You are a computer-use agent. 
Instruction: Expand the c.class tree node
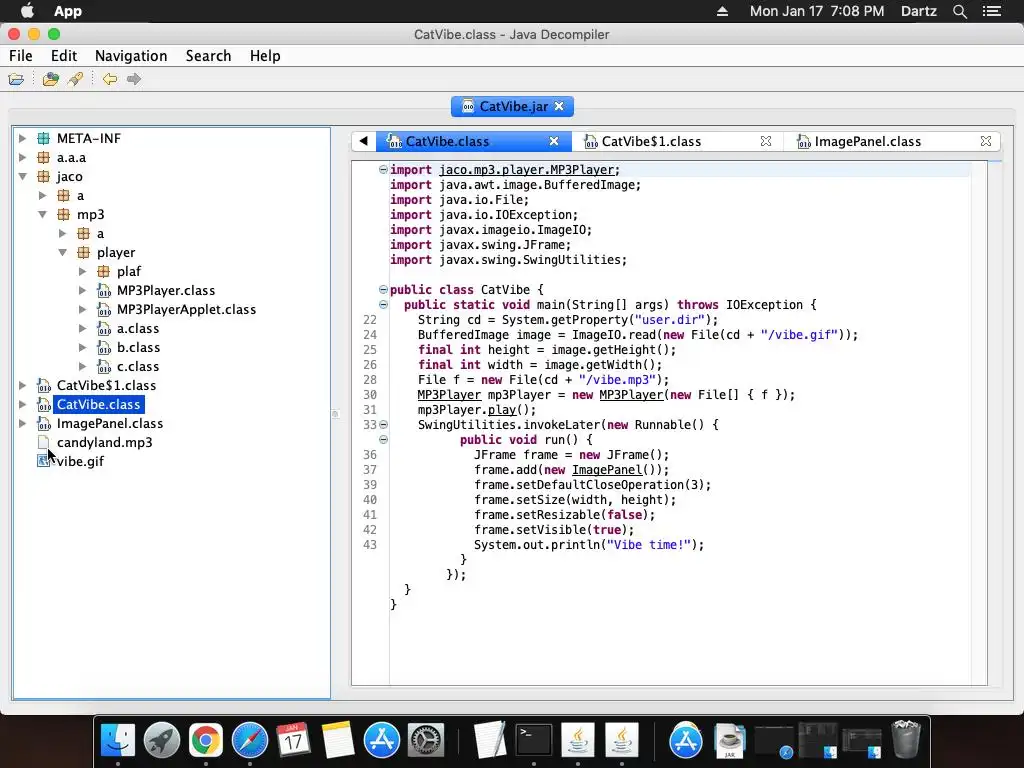(x=82, y=366)
